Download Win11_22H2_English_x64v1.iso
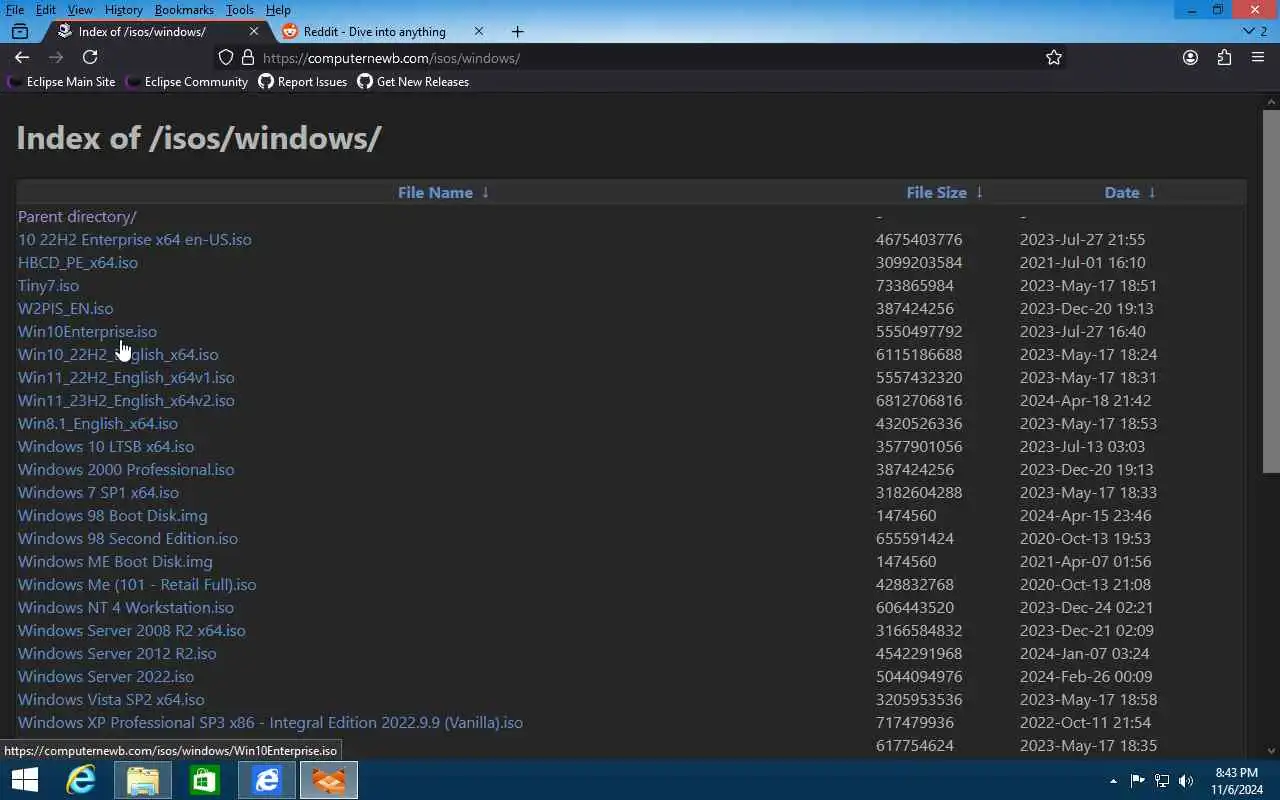 tap(126, 377)
